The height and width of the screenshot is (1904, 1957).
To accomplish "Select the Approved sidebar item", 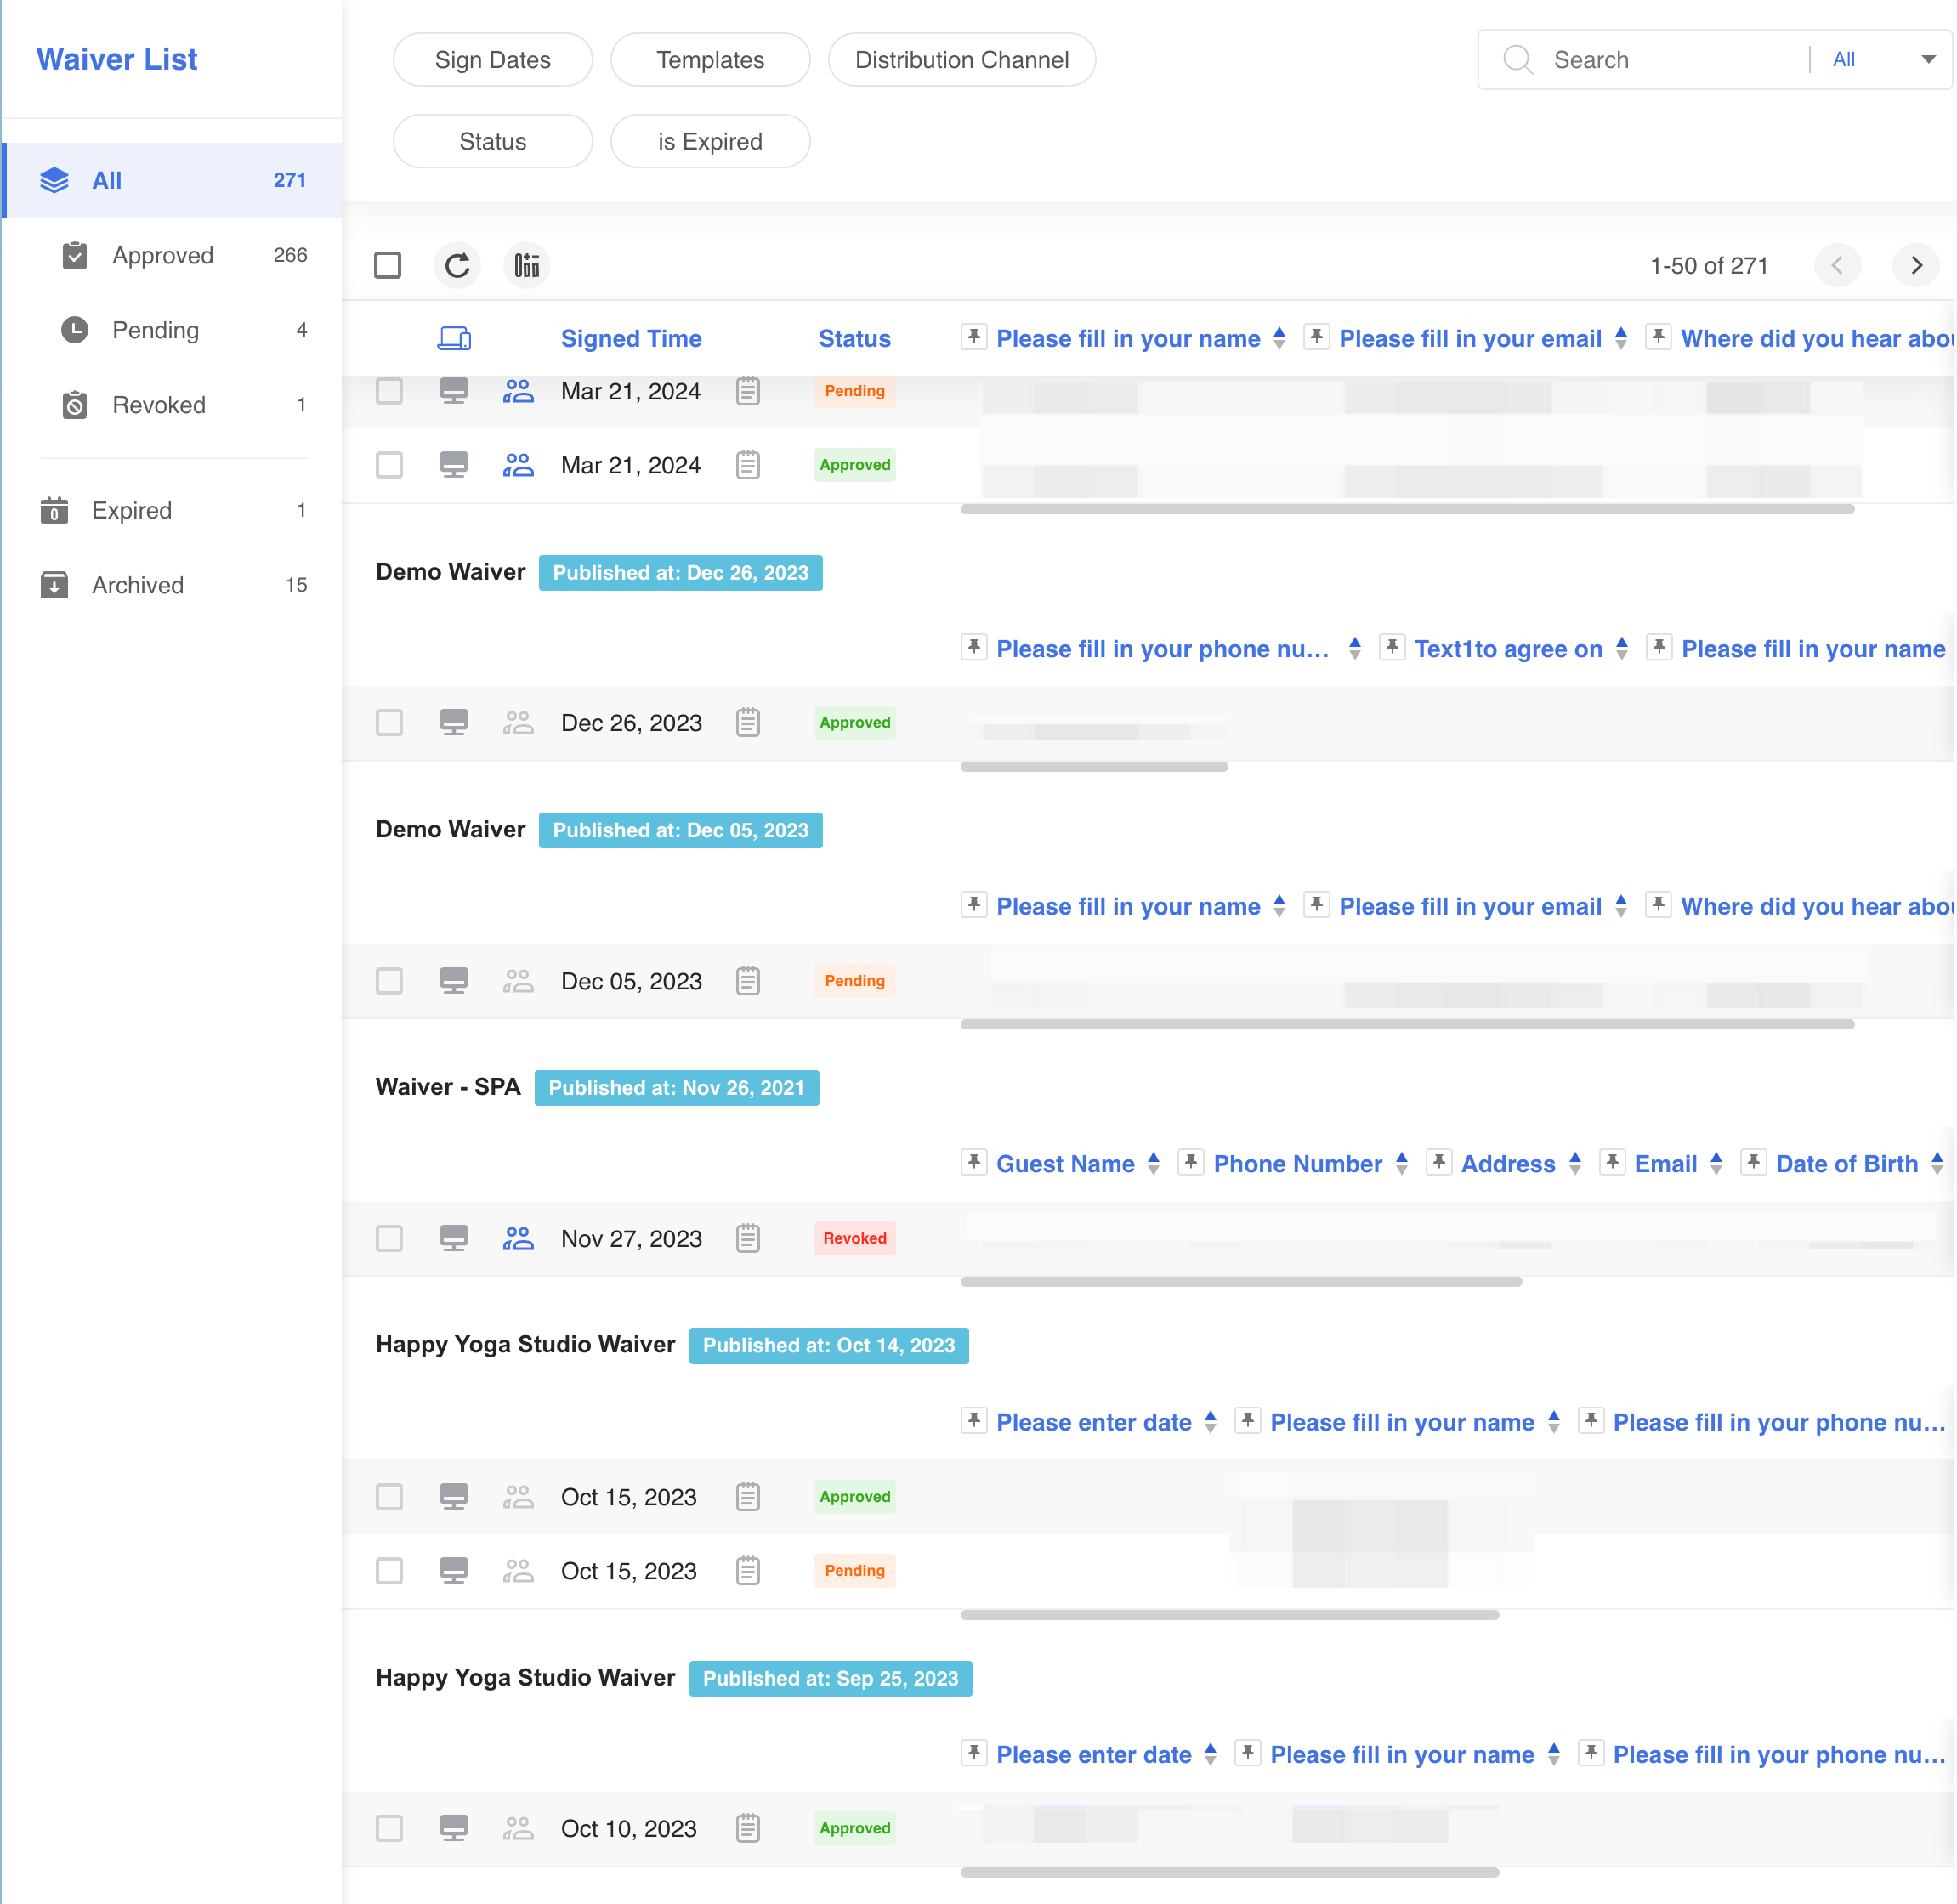I will pos(172,255).
